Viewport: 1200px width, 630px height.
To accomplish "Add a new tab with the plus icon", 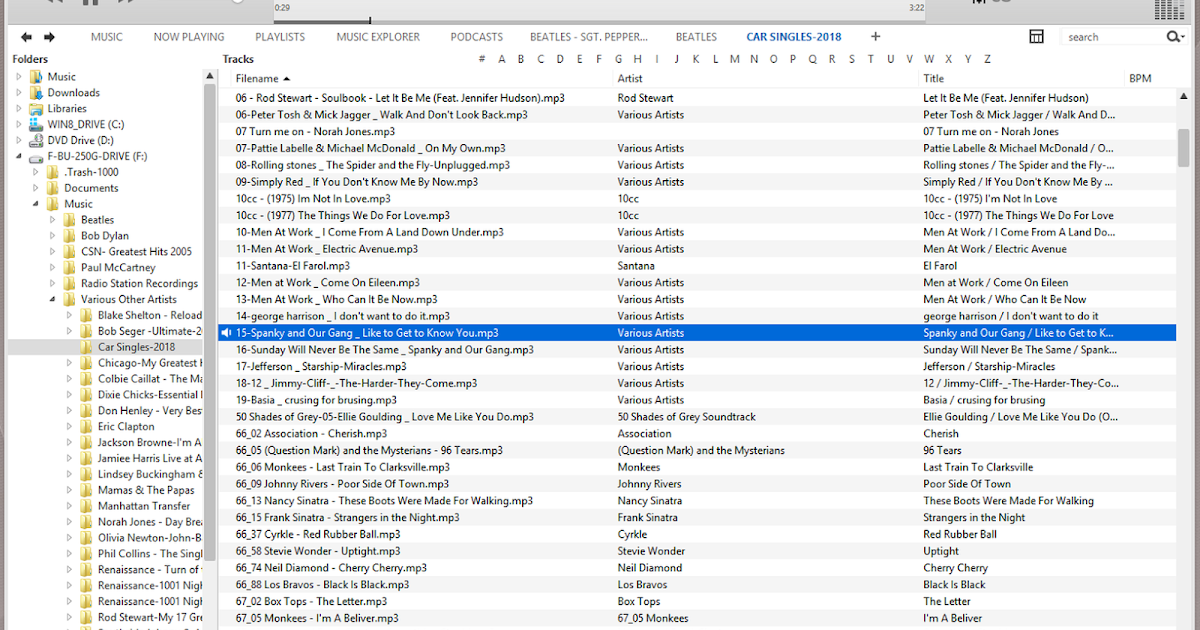I will pos(876,37).
